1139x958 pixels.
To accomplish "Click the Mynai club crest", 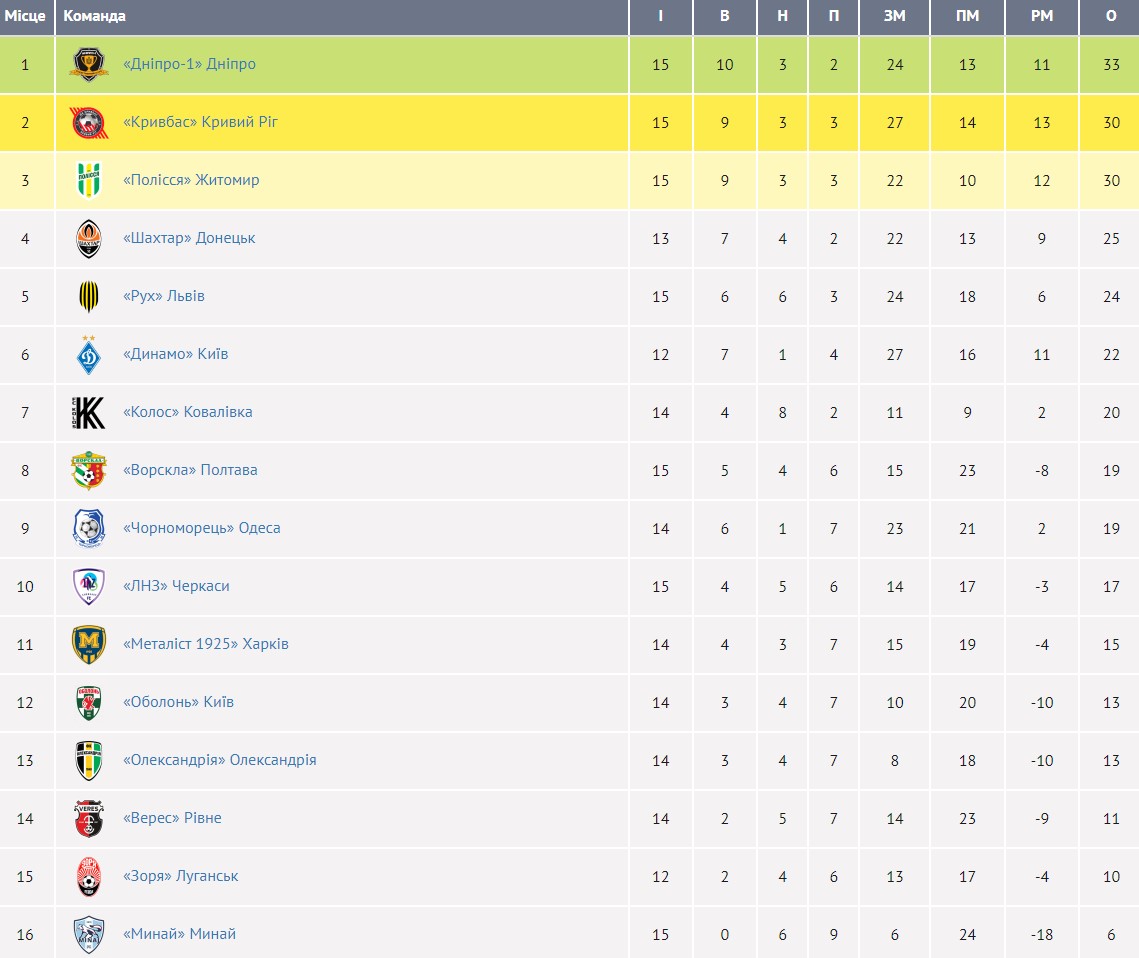I will click(x=88, y=935).
